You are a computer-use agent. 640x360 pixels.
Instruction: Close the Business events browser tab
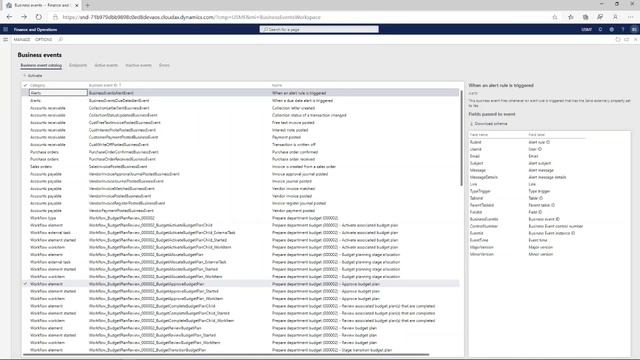[76, 5]
